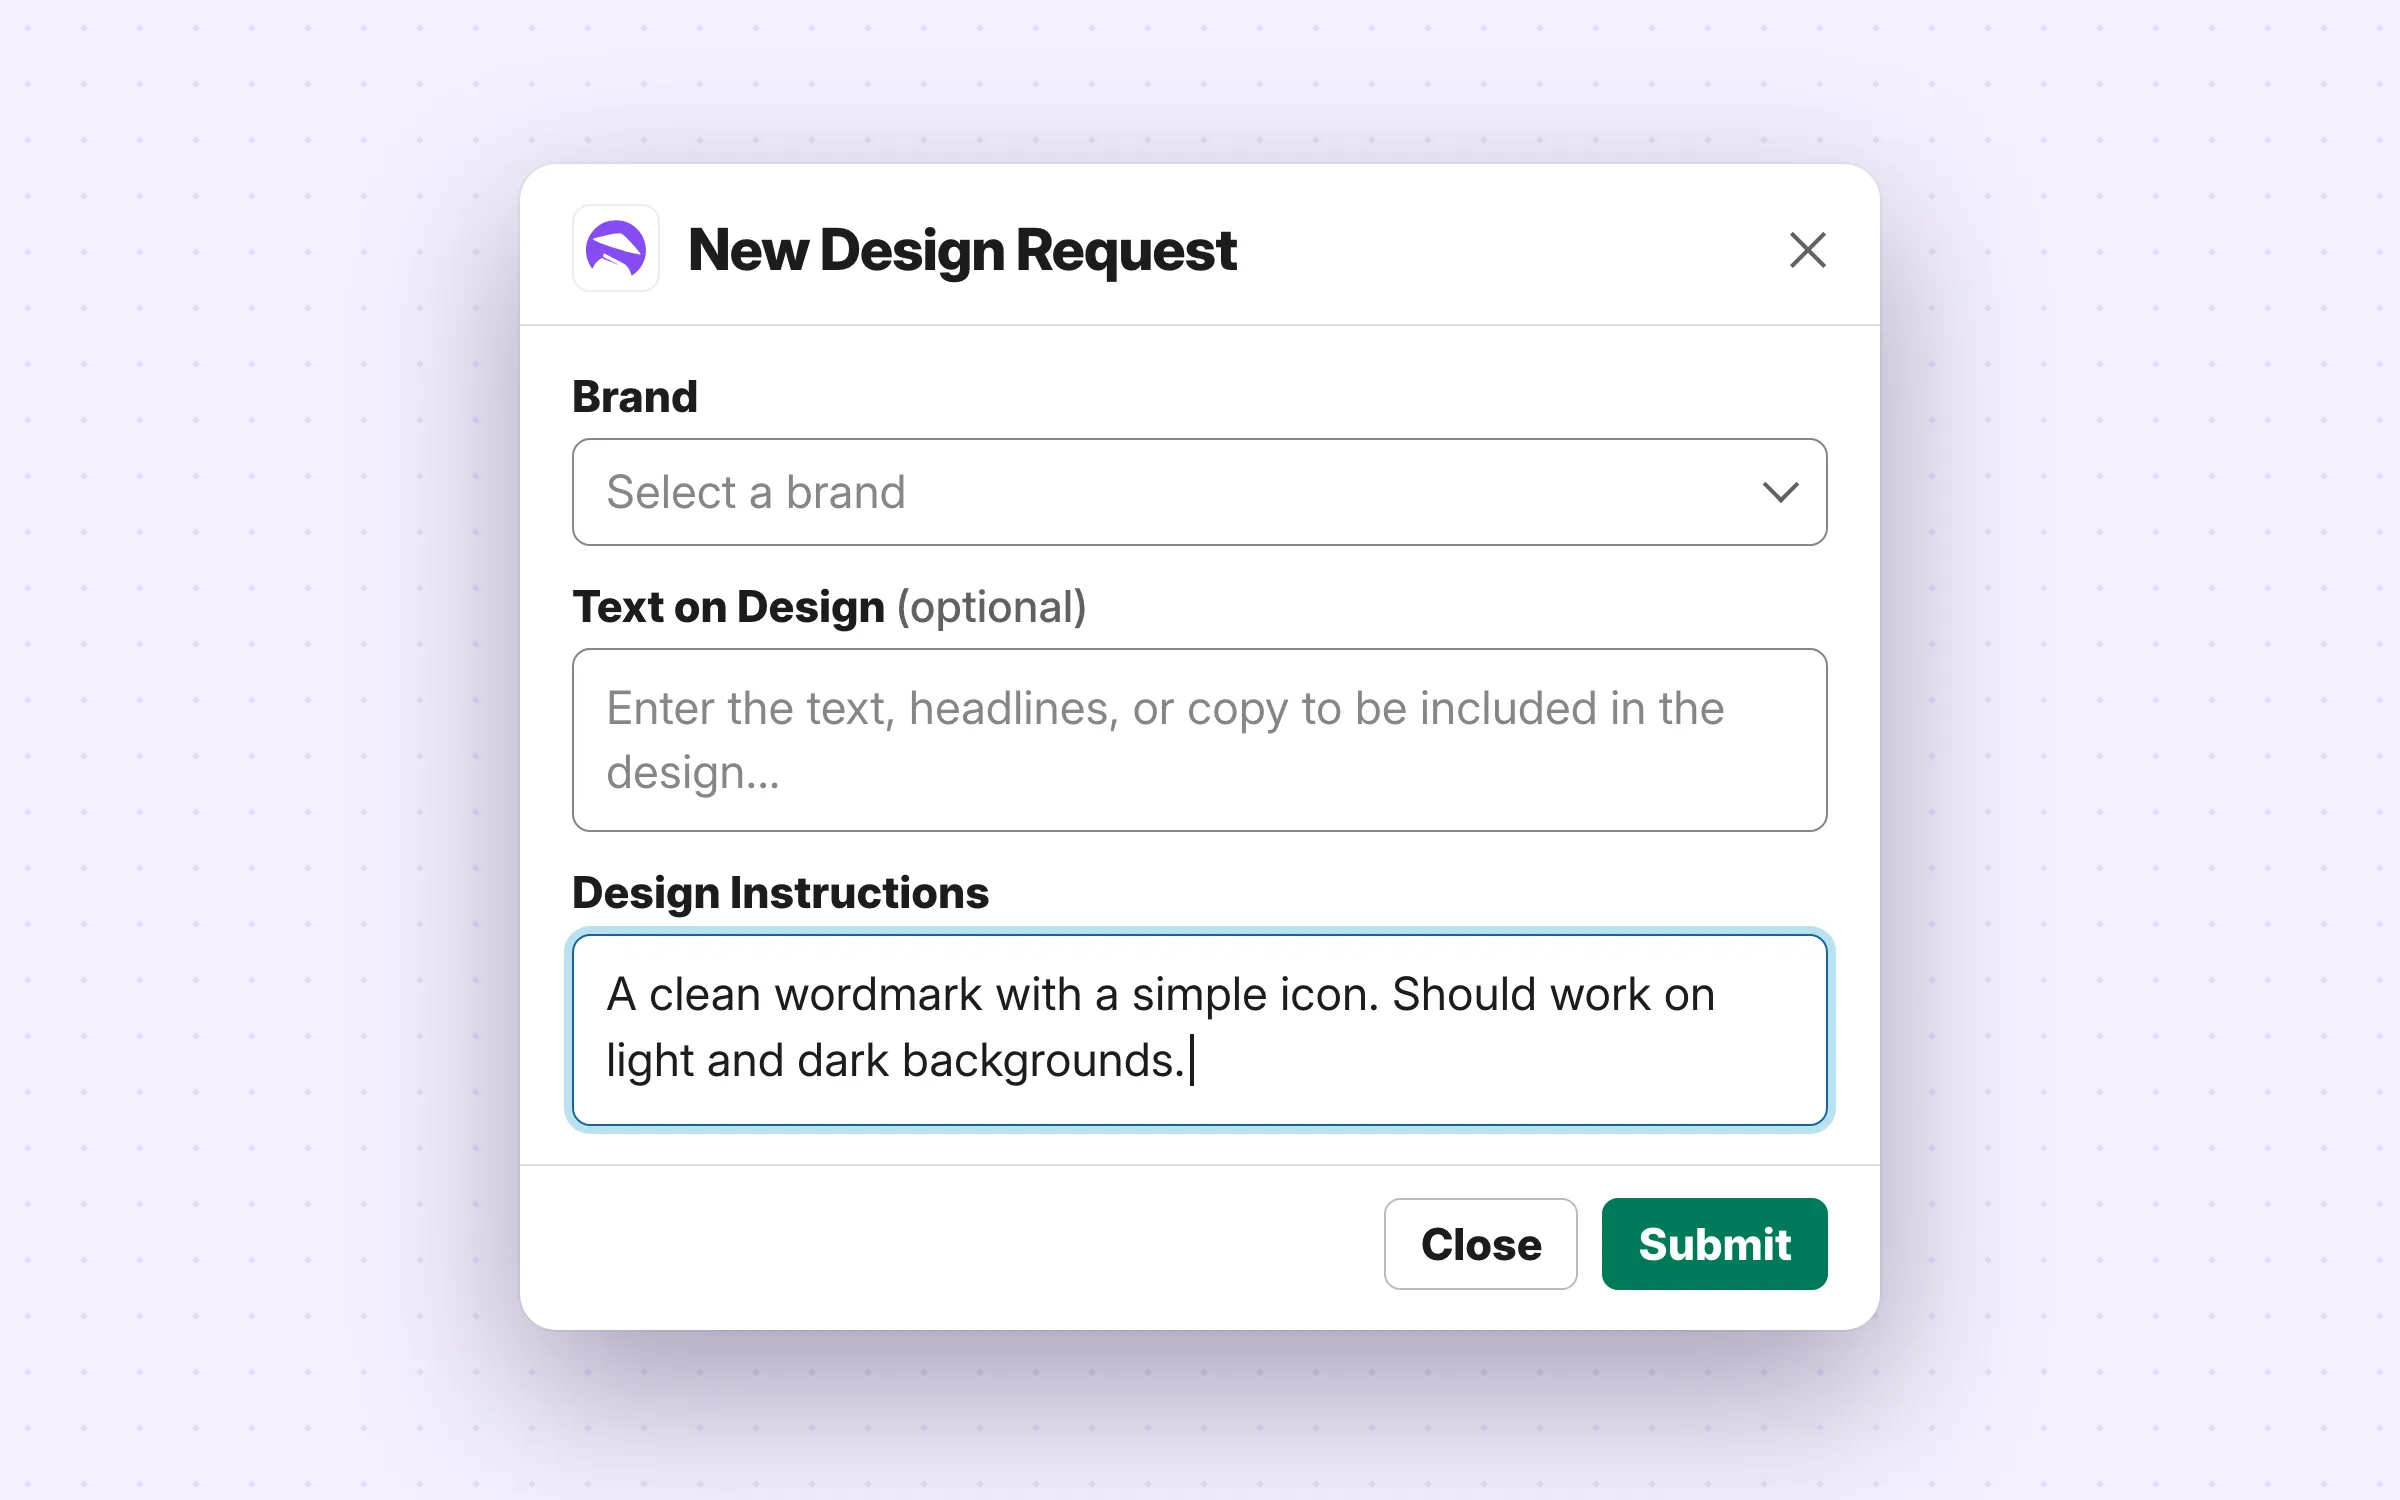The width and height of the screenshot is (2400, 1500).
Task: Click inside Design Instructions text area
Action: 1199,1030
